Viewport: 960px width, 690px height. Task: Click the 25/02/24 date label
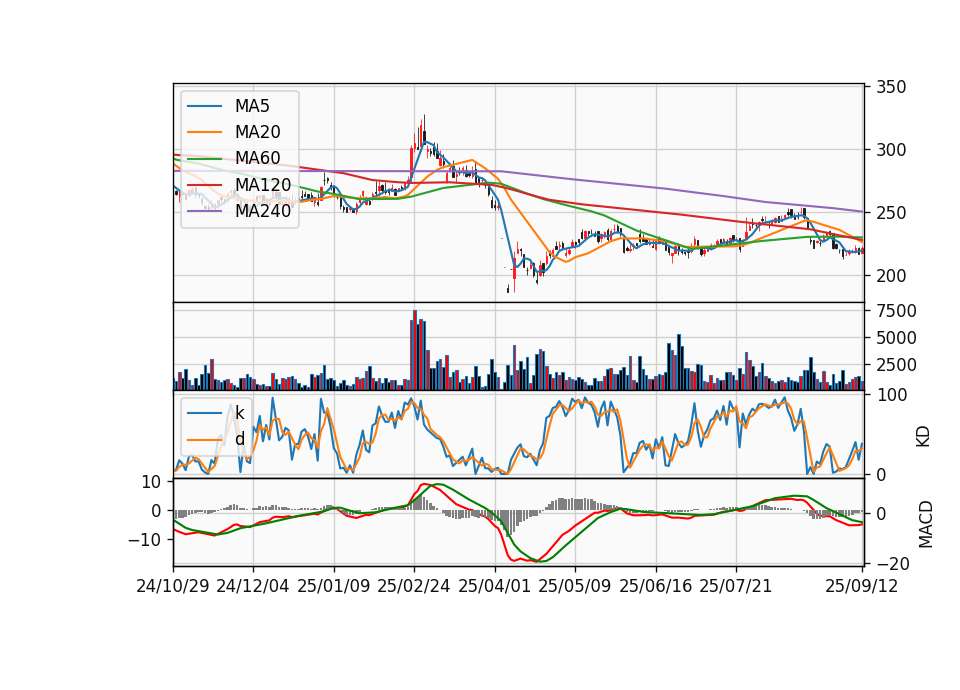(414, 586)
